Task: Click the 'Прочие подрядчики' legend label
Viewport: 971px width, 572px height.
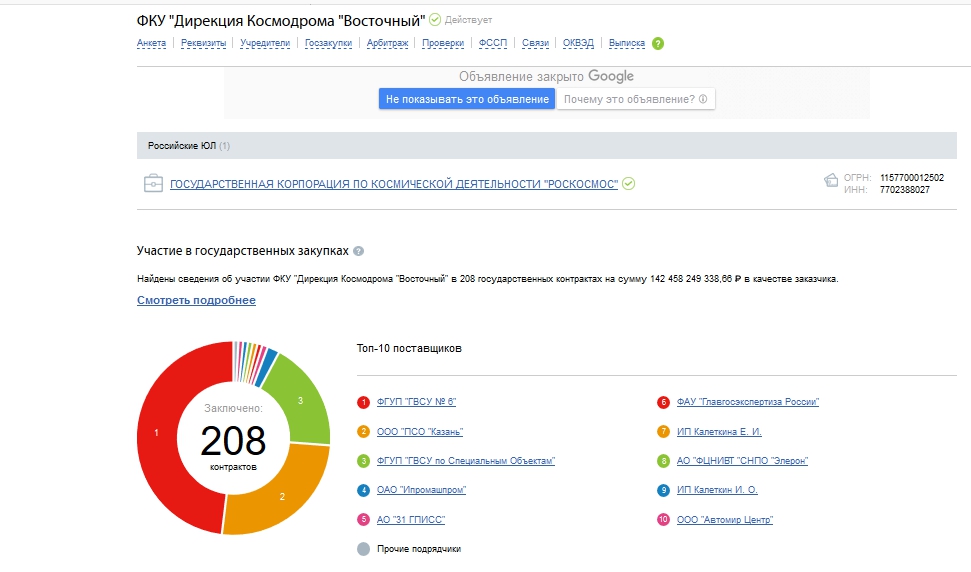Action: click(x=419, y=549)
